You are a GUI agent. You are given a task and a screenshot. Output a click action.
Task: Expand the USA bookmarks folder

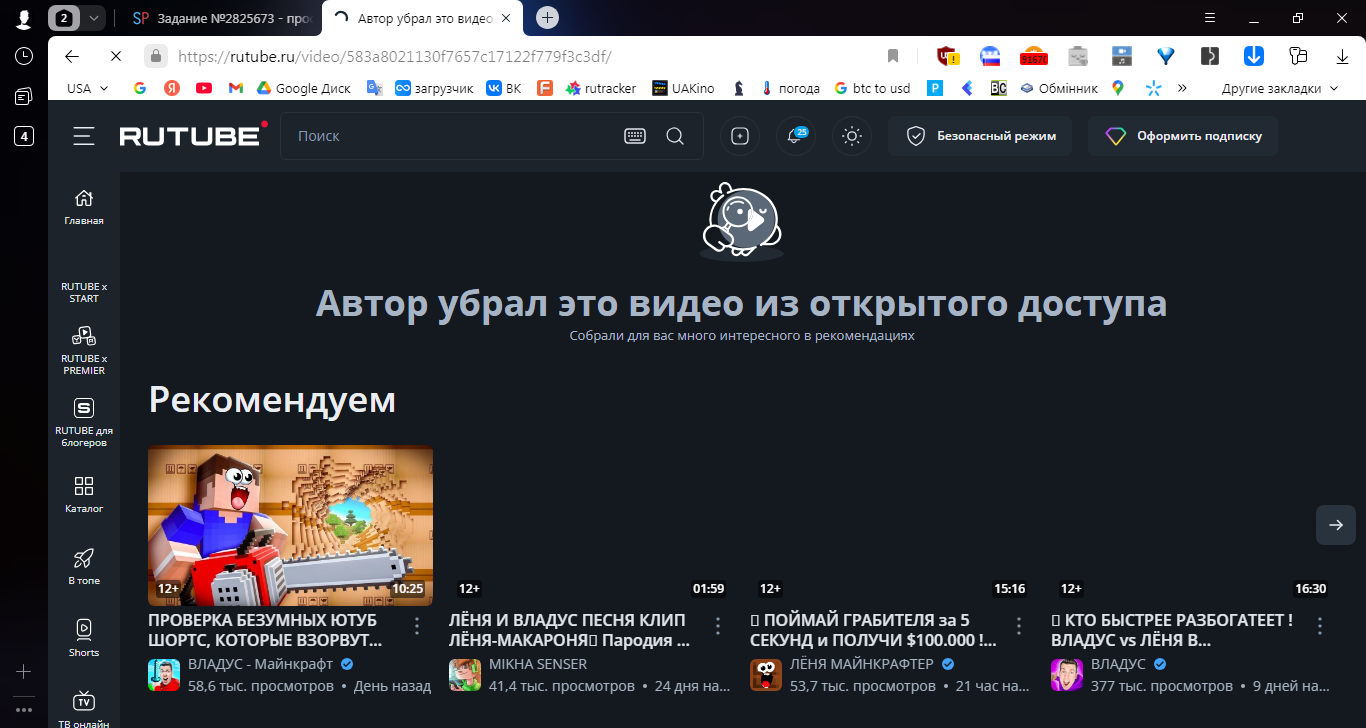click(87, 88)
